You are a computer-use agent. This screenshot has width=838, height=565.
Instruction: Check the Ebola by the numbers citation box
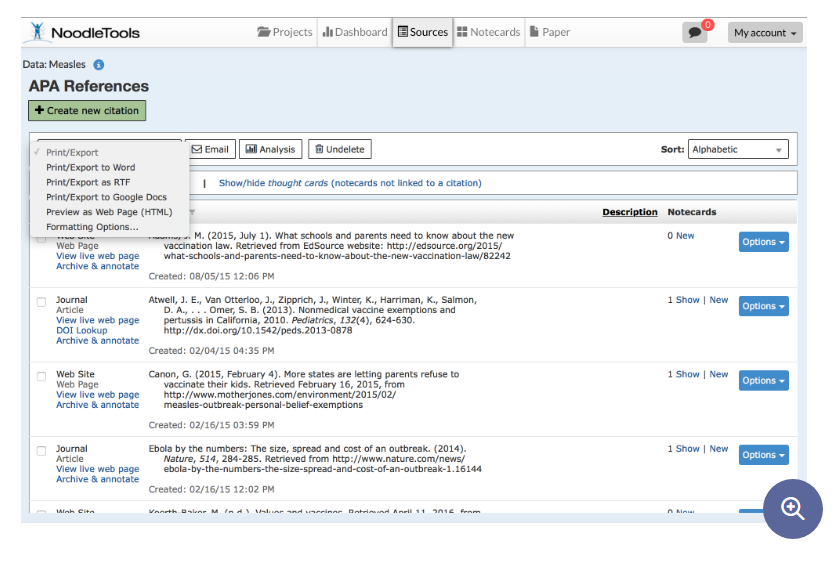pyautogui.click(x=41, y=450)
